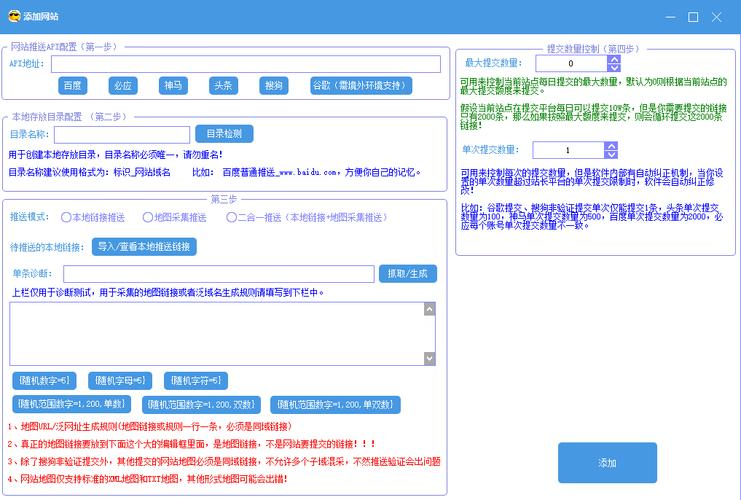Choose the 头条 push API
The image size is (741, 500).
tap(224, 86)
